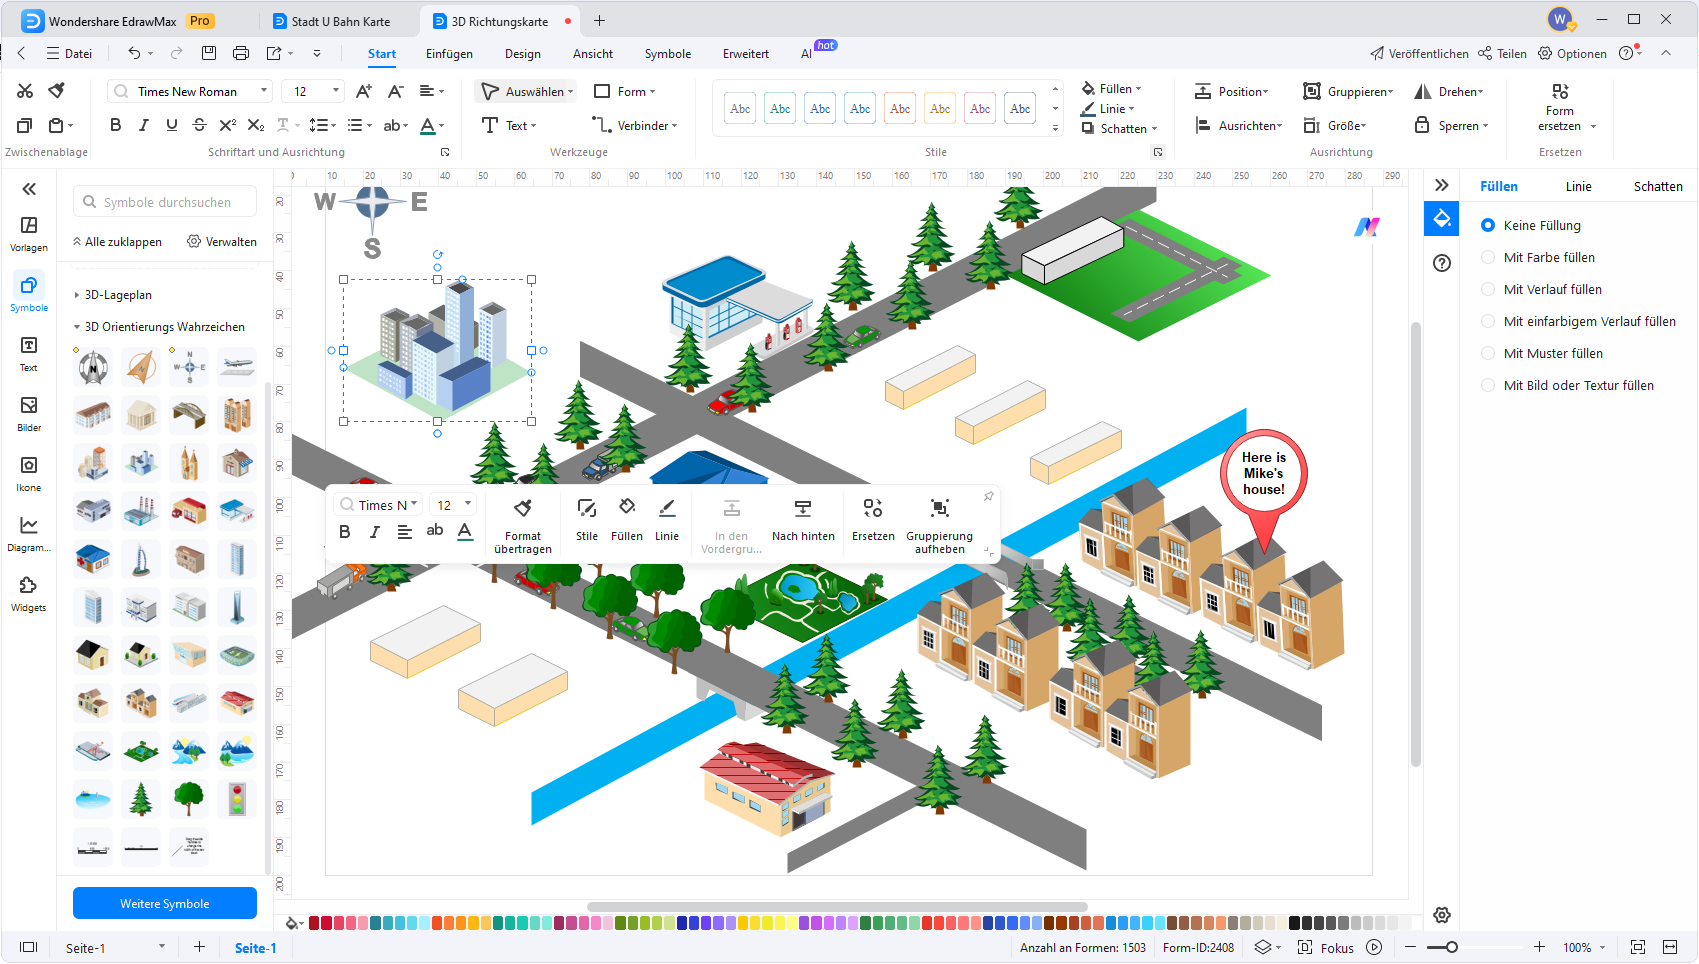The width and height of the screenshot is (1699, 964).
Task: Open Vorlagen panel in left sidebar
Action: 29,234
